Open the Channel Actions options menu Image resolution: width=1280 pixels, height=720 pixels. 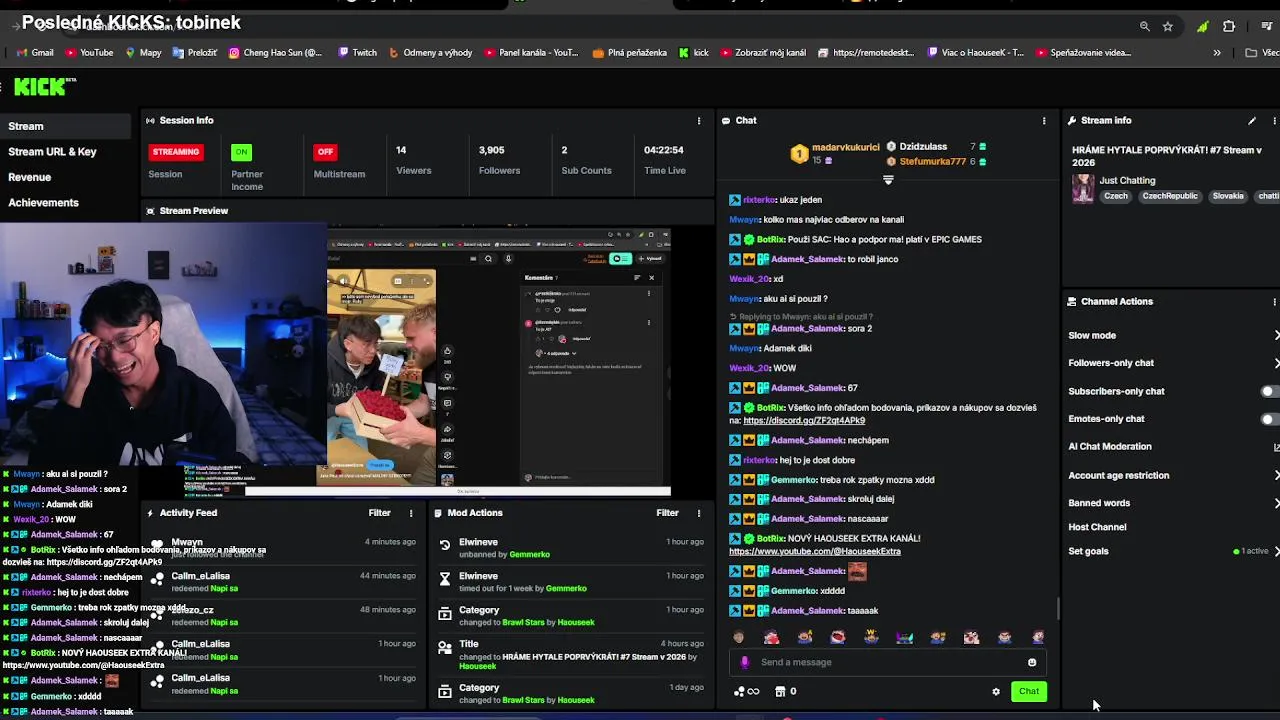[x=1274, y=302]
